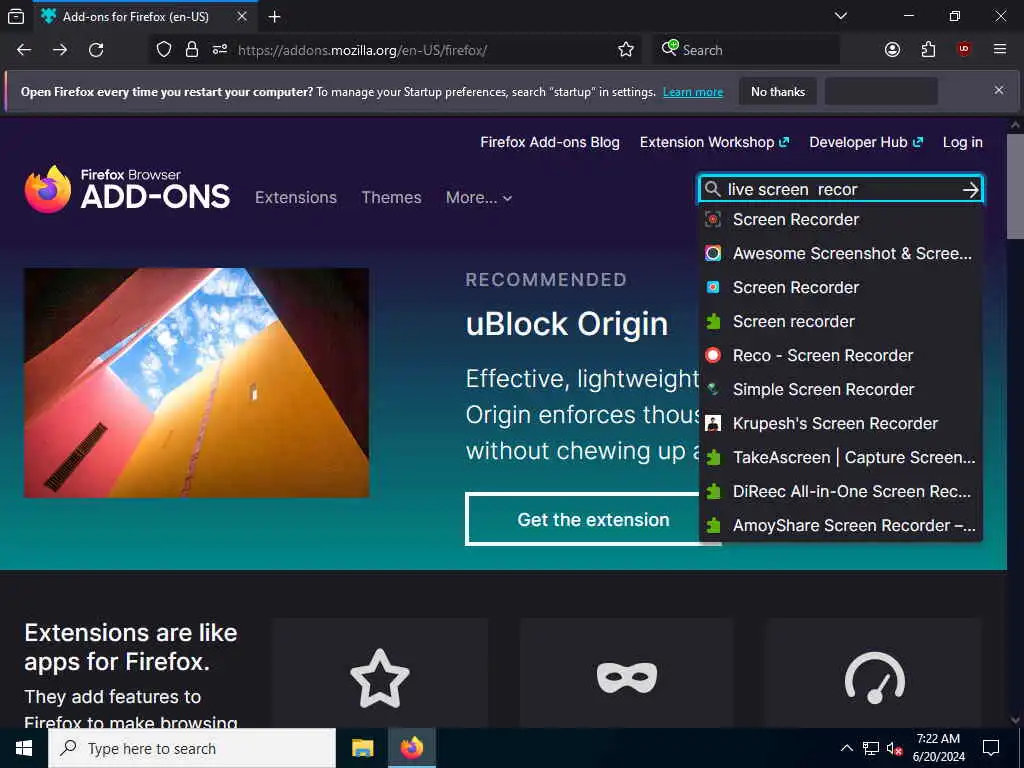Select the first Screen Recorder suggestion
The image size is (1024, 768).
pyautogui.click(x=840, y=219)
